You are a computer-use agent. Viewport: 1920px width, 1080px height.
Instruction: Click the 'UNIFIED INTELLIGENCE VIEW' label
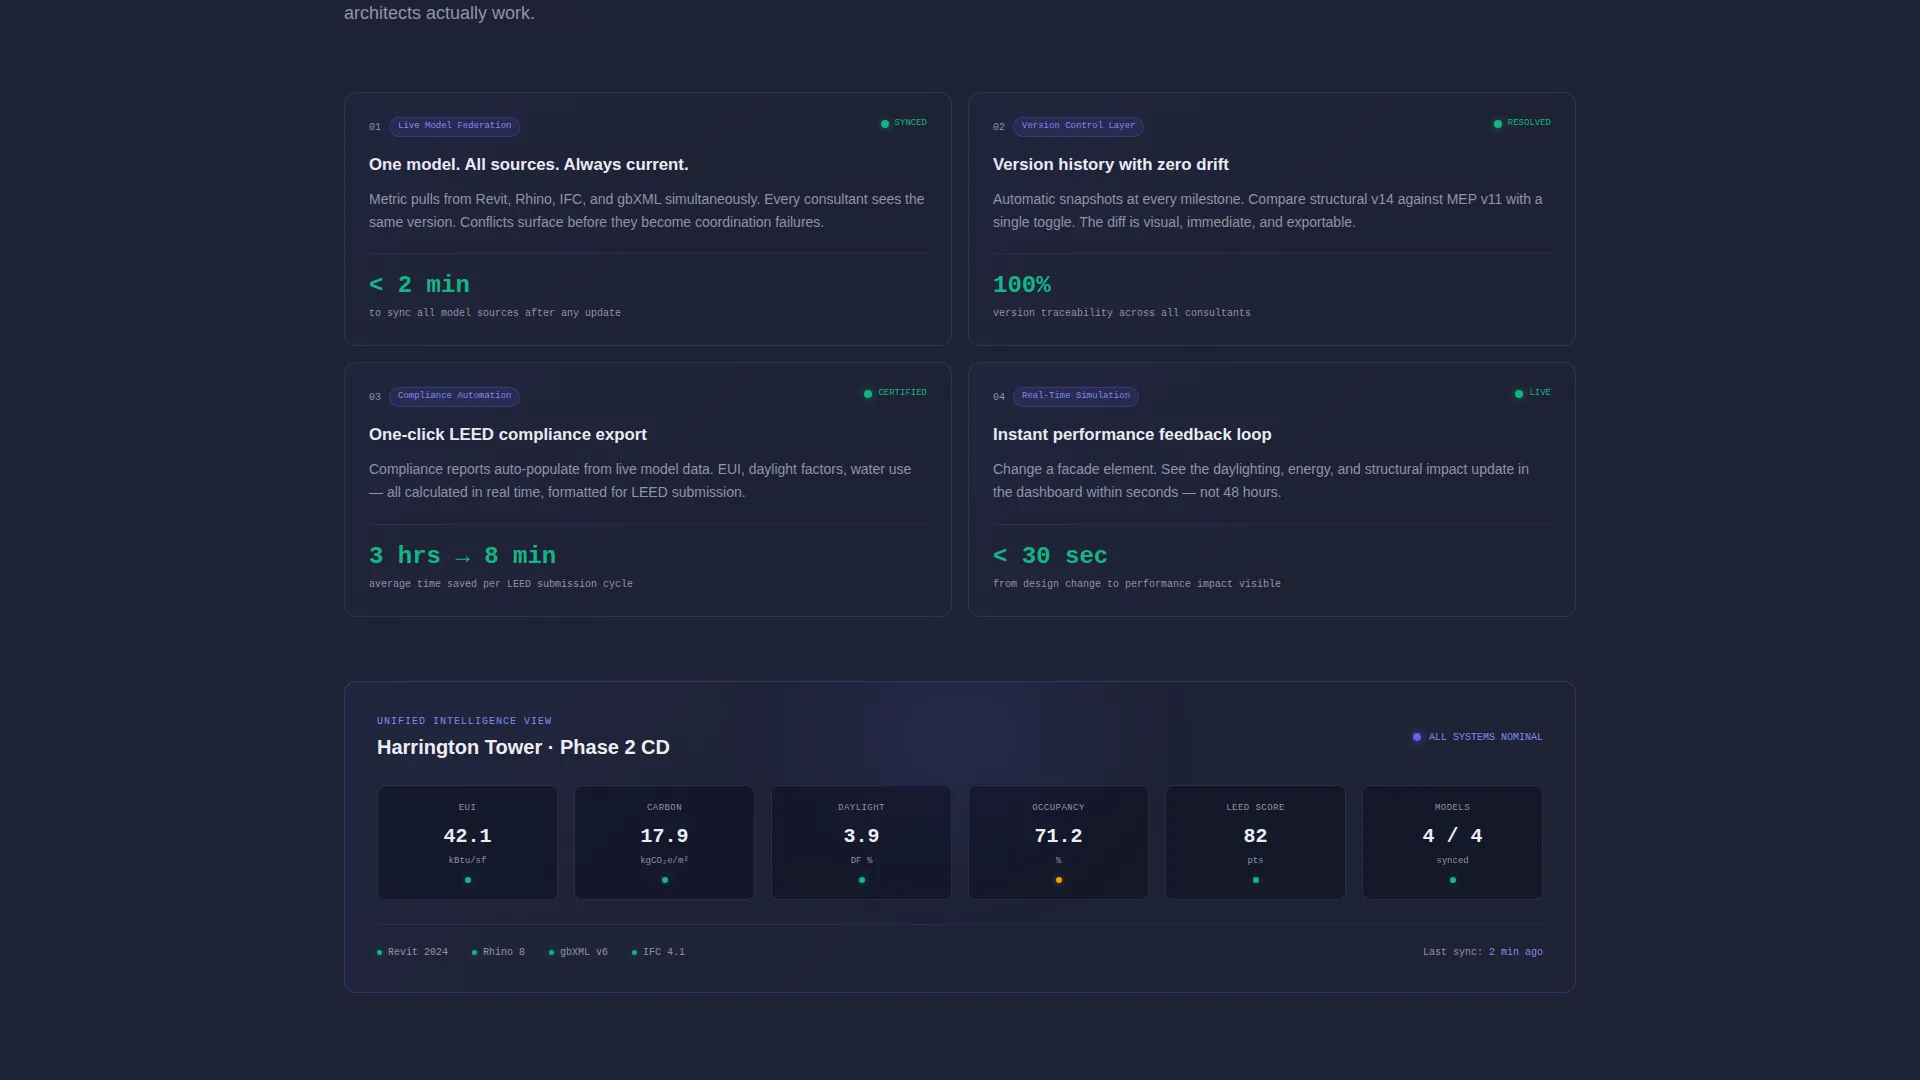click(x=464, y=721)
